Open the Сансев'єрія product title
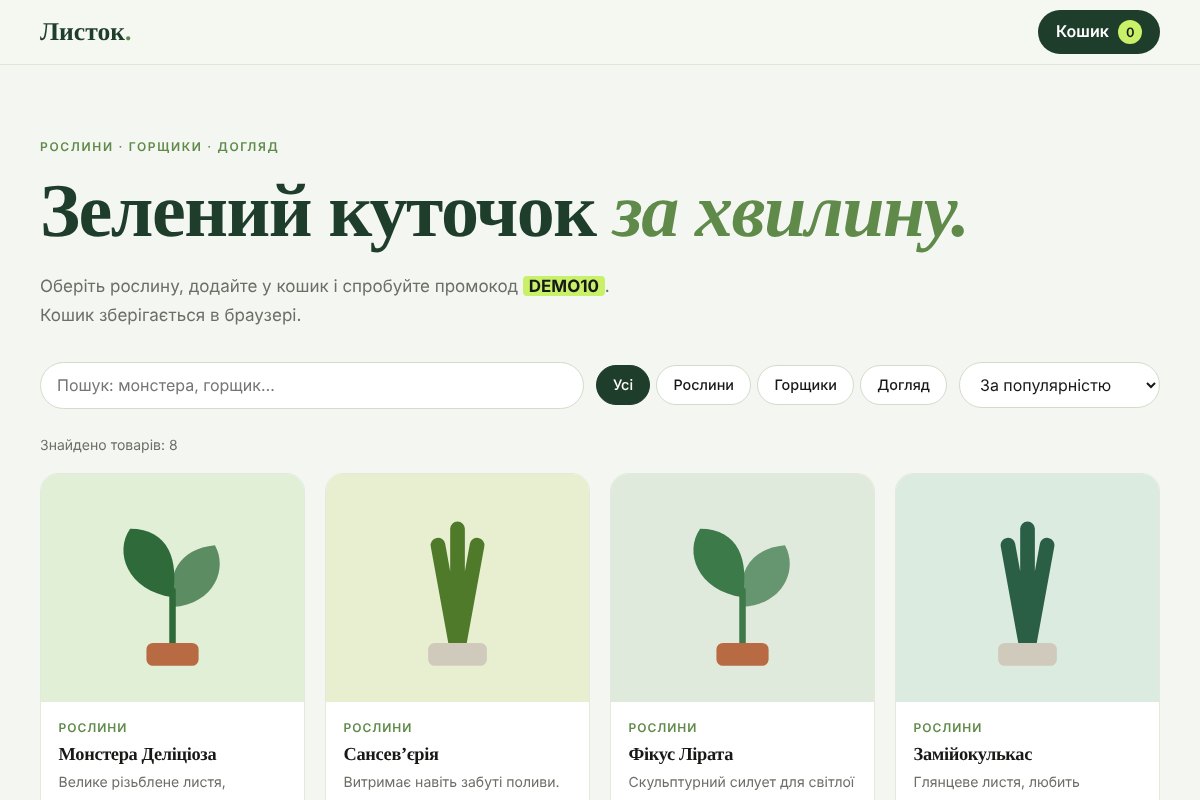Screen dimensions: 1200x800 pos(391,754)
